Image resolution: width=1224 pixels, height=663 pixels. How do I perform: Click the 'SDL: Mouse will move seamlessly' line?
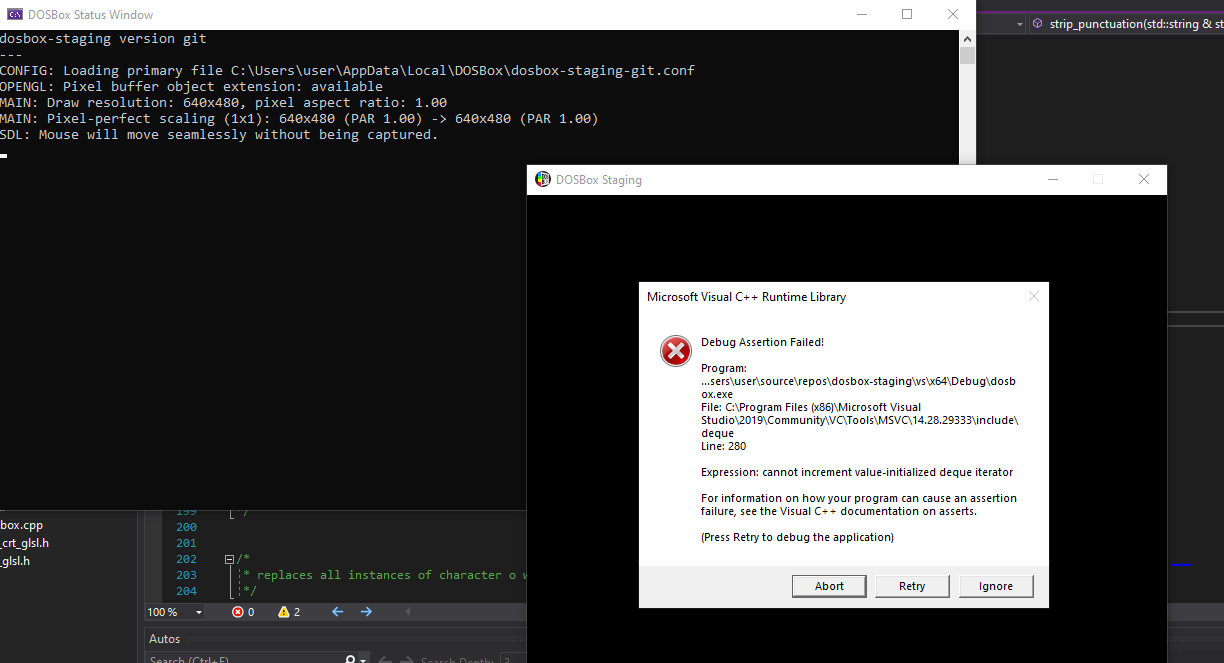(x=219, y=134)
